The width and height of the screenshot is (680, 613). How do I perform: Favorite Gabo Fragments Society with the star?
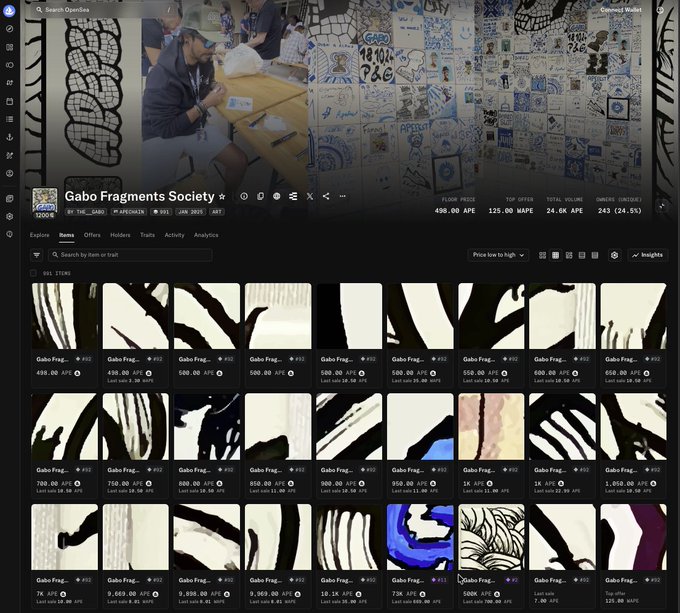coord(222,196)
